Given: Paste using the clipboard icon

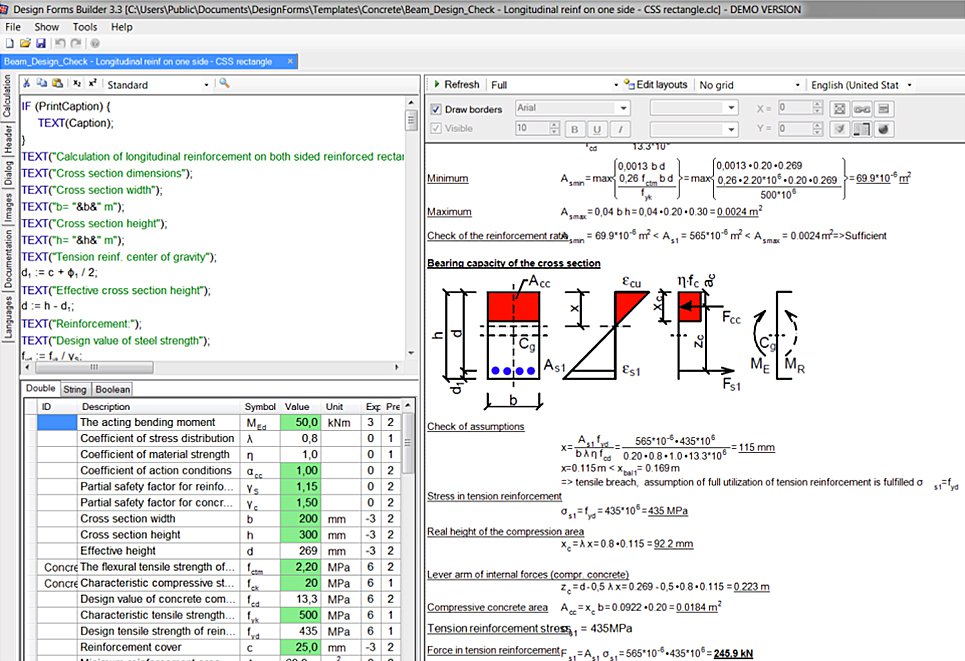Looking at the screenshot, I should (x=57, y=83).
